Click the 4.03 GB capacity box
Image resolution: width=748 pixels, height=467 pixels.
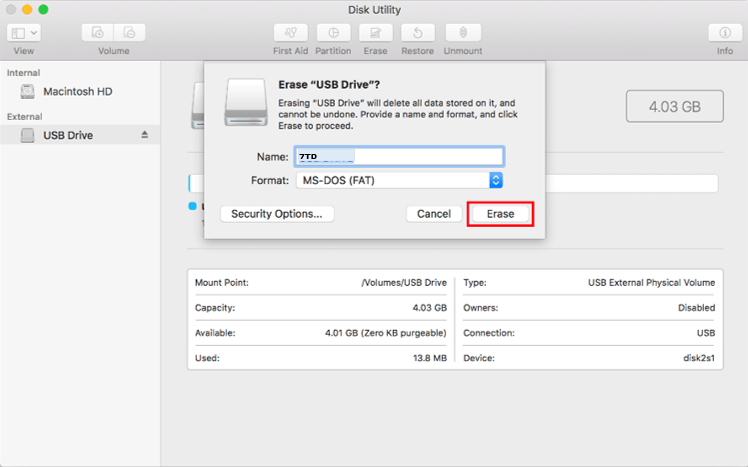click(x=675, y=106)
